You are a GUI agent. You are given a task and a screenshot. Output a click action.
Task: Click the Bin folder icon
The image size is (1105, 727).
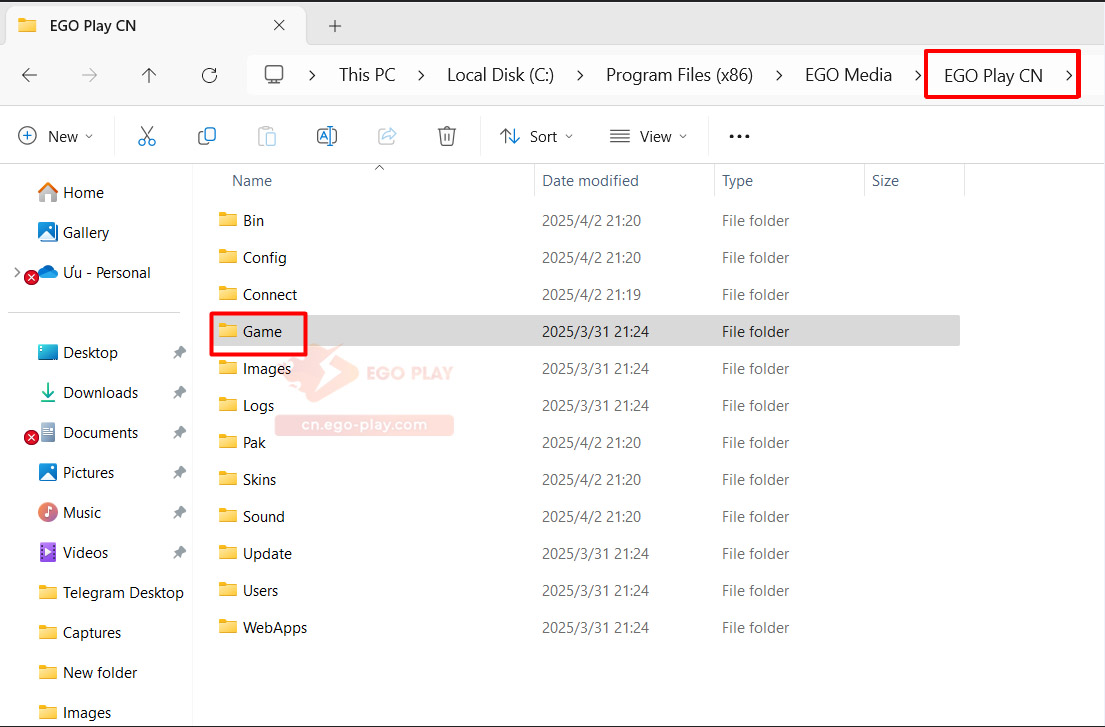tap(228, 220)
